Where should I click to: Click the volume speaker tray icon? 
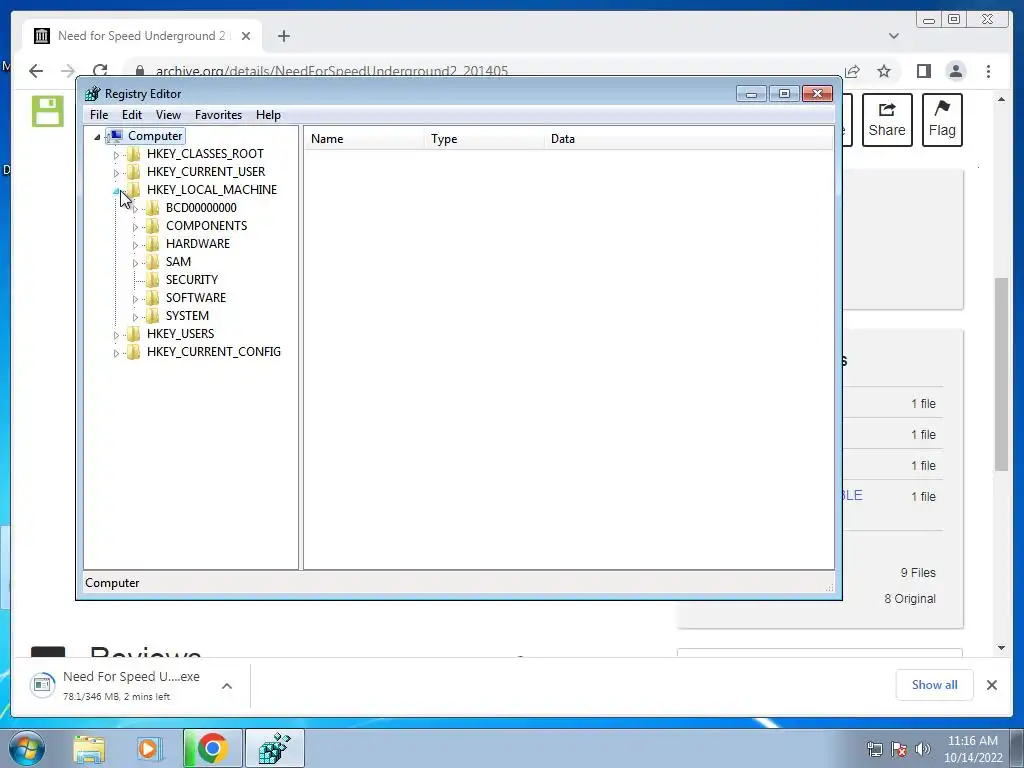923,749
